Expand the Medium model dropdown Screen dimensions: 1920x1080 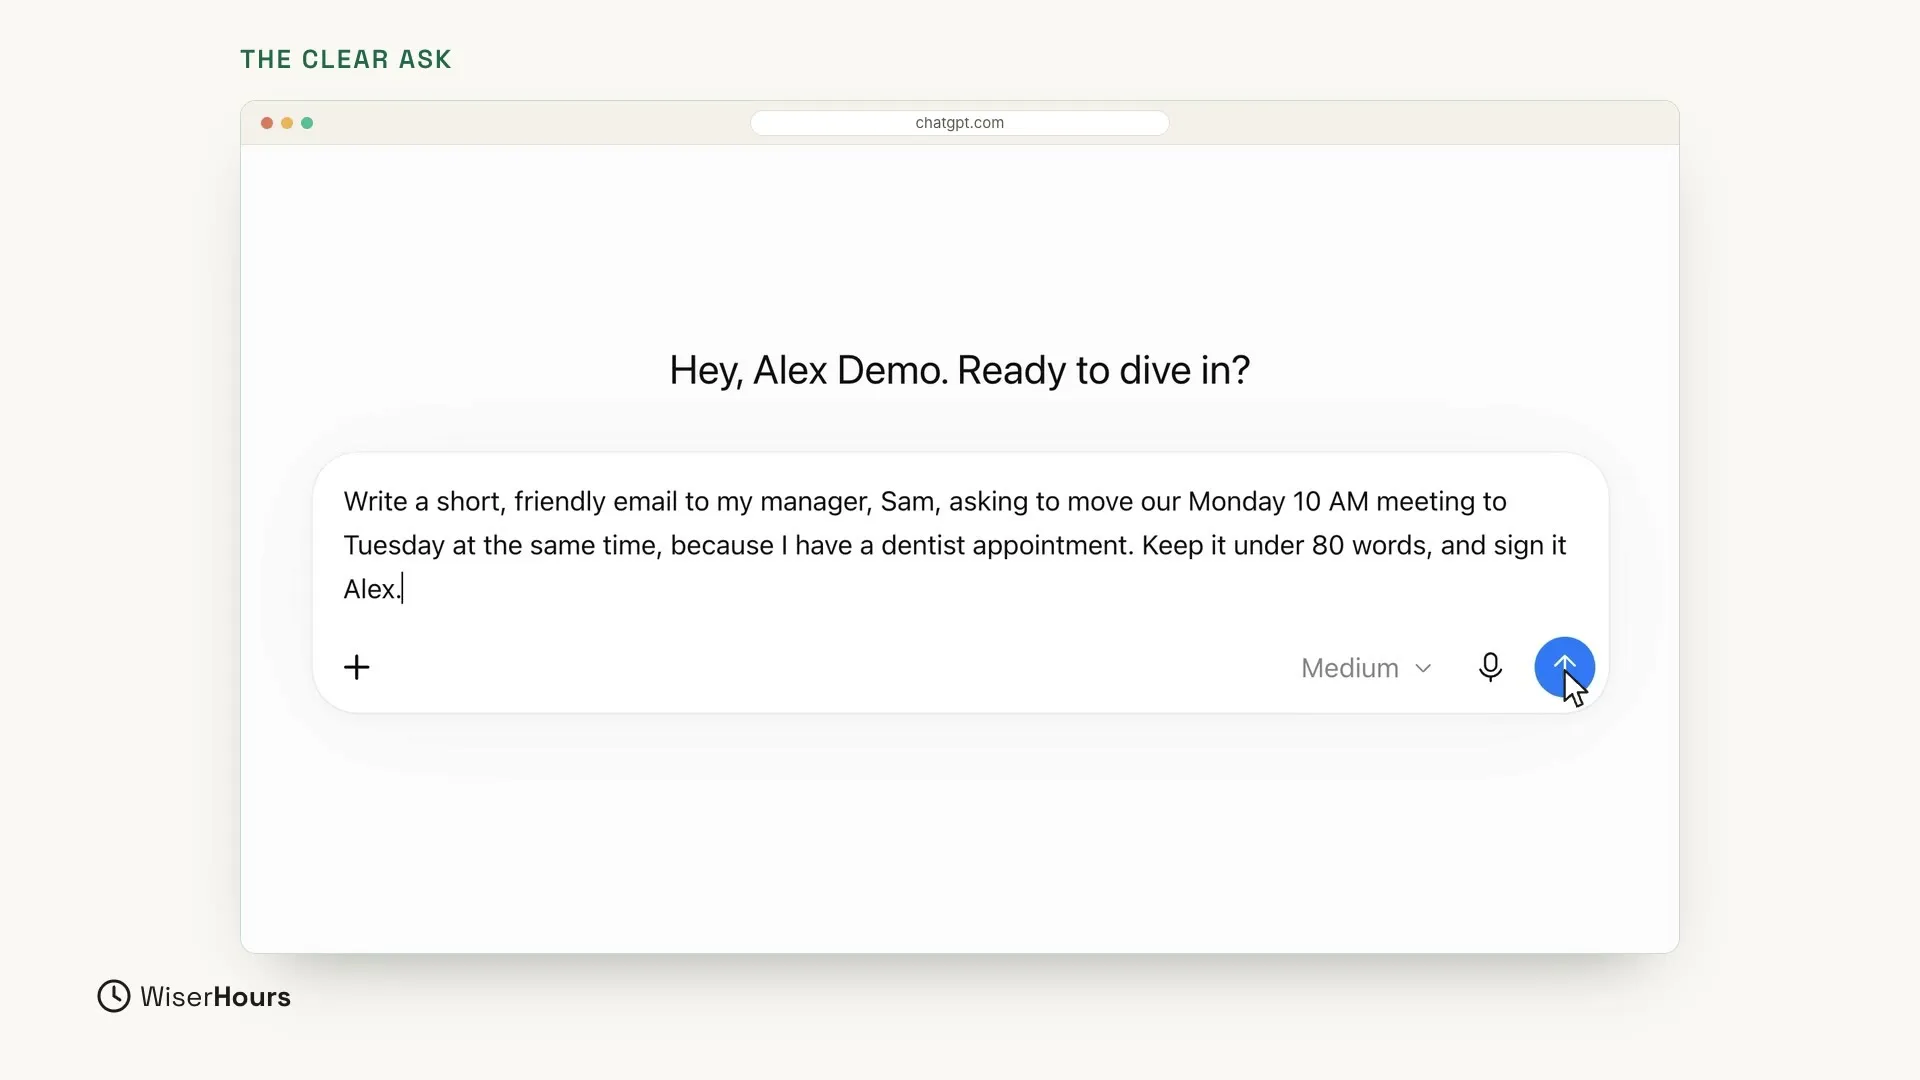[x=1366, y=668]
